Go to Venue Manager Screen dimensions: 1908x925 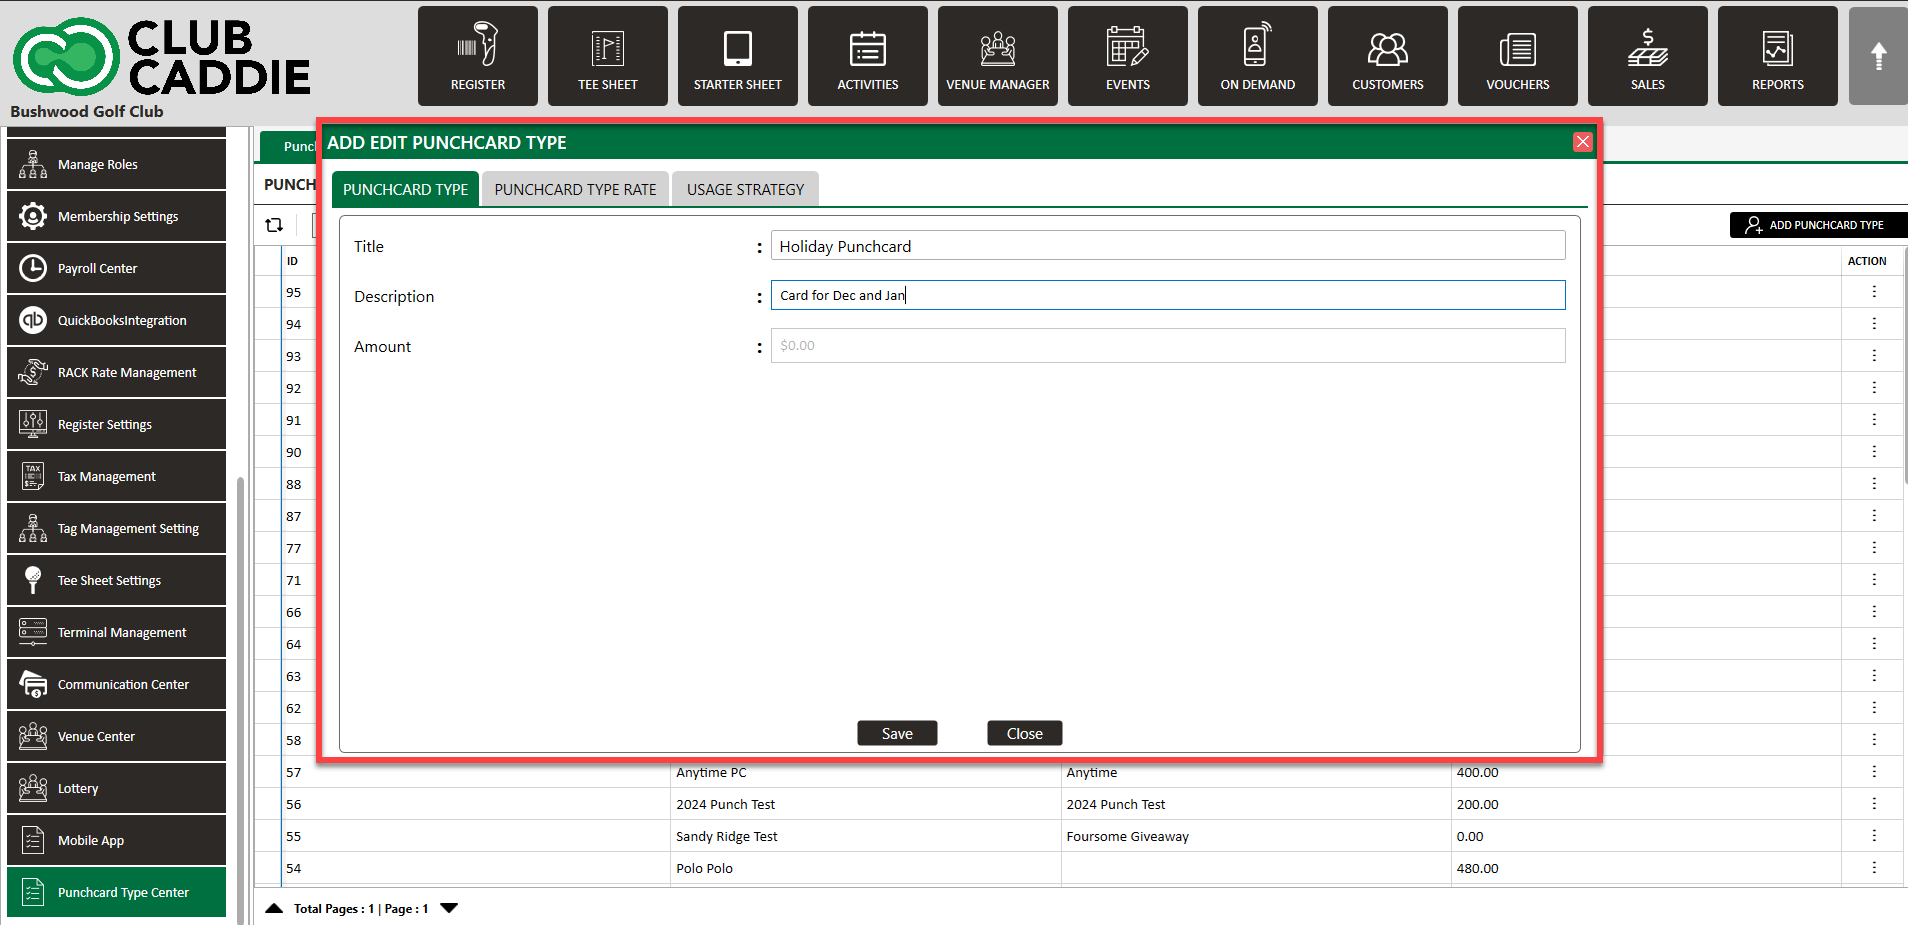coord(997,56)
